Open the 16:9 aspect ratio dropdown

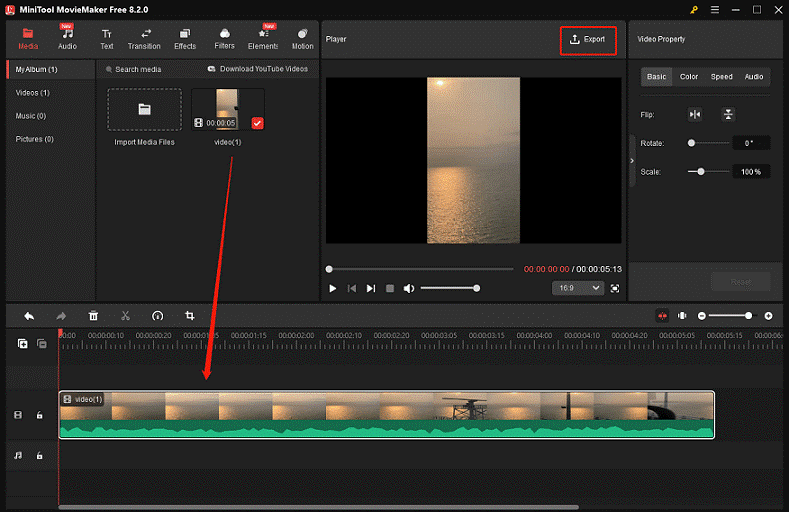578,288
